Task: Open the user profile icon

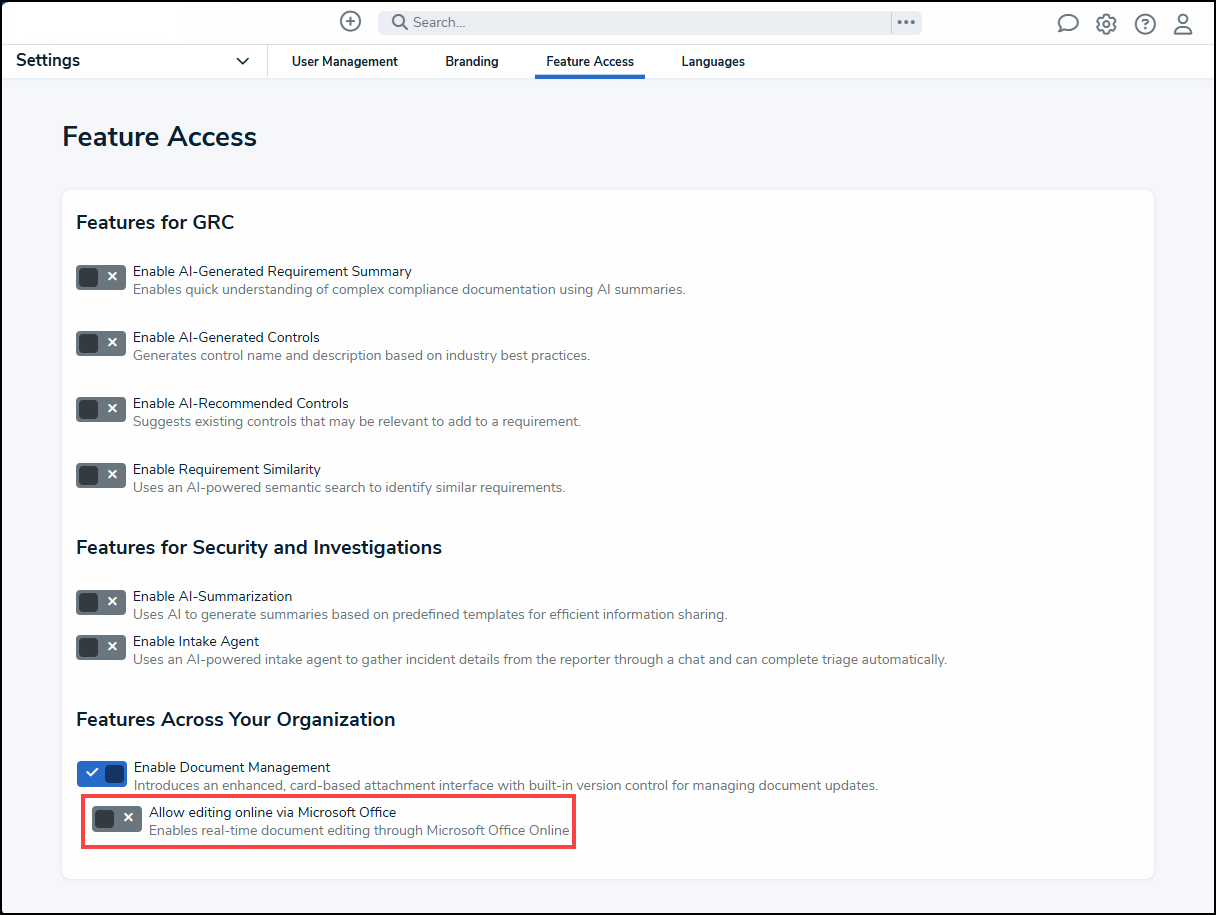Action: coord(1183,24)
